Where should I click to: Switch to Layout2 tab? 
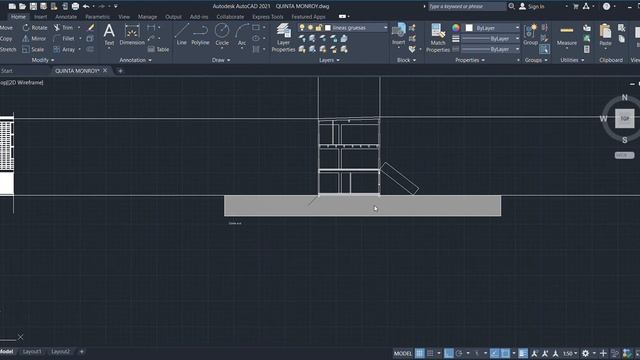[60, 351]
